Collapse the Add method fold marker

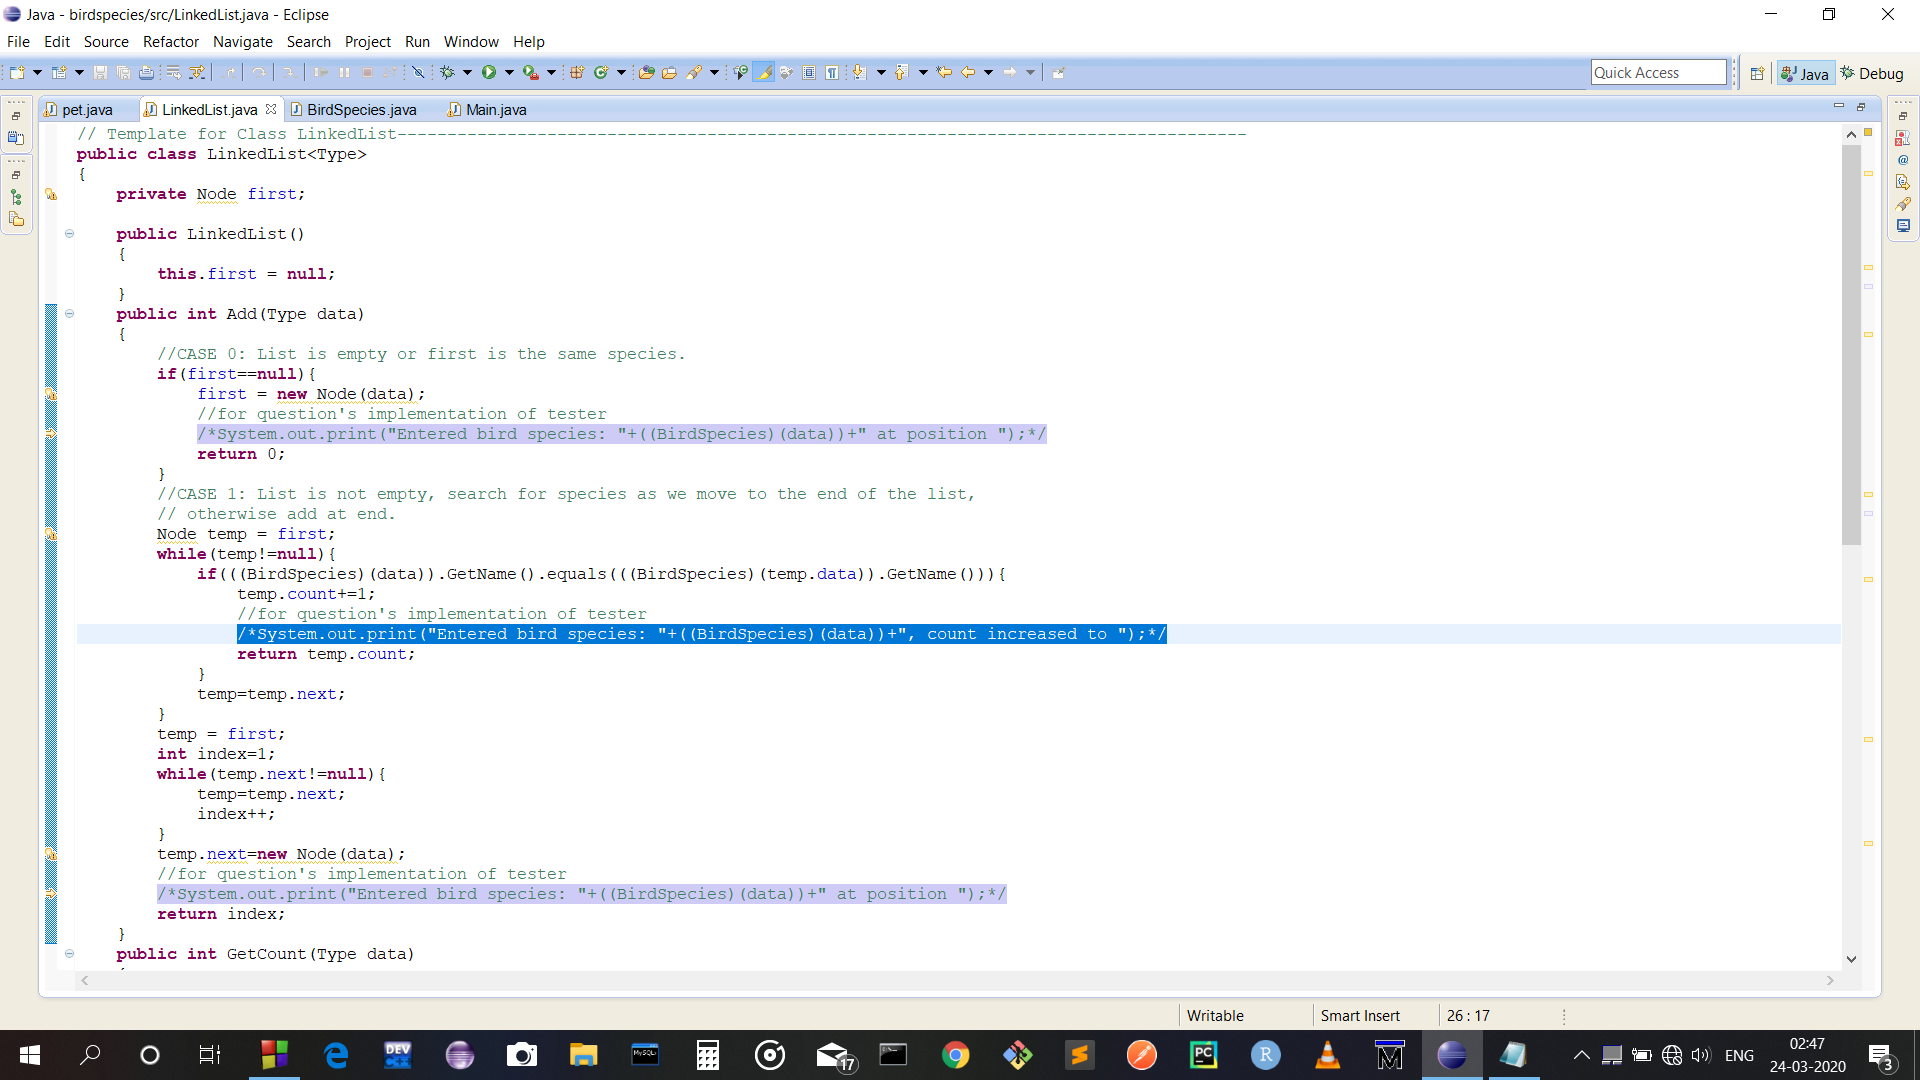[x=69, y=313]
